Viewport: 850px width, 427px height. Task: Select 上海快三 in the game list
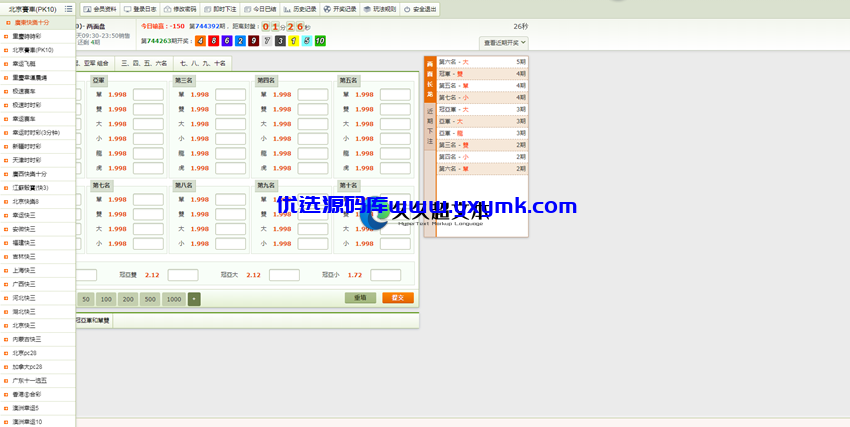point(38,270)
